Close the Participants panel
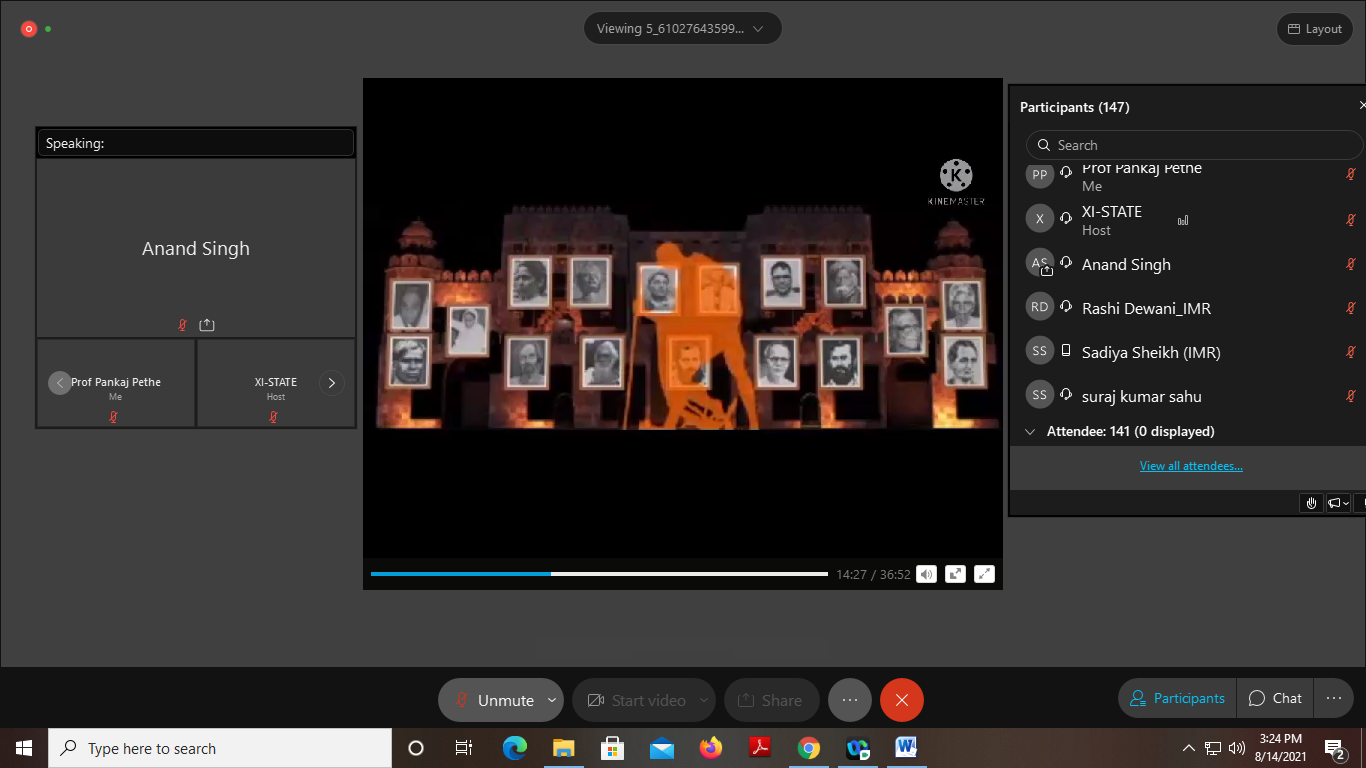 [1361, 105]
